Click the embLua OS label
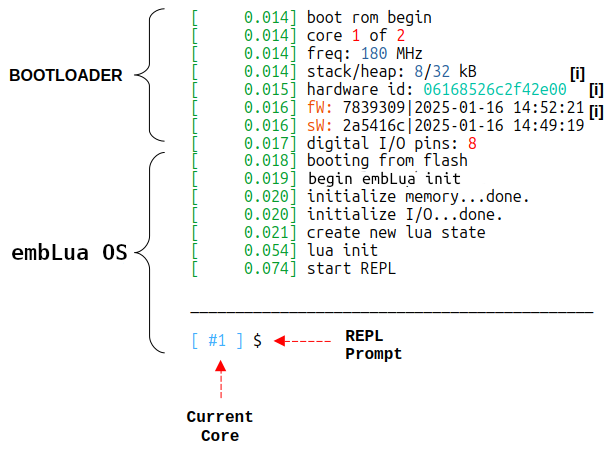Image resolution: width=613 pixels, height=455 pixels. (69, 253)
